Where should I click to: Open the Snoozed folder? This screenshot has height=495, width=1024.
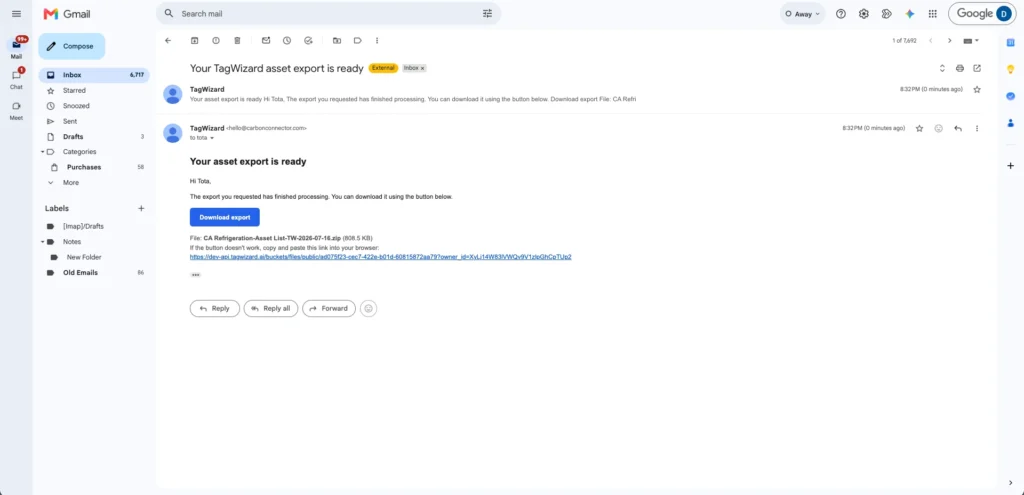[94, 106]
